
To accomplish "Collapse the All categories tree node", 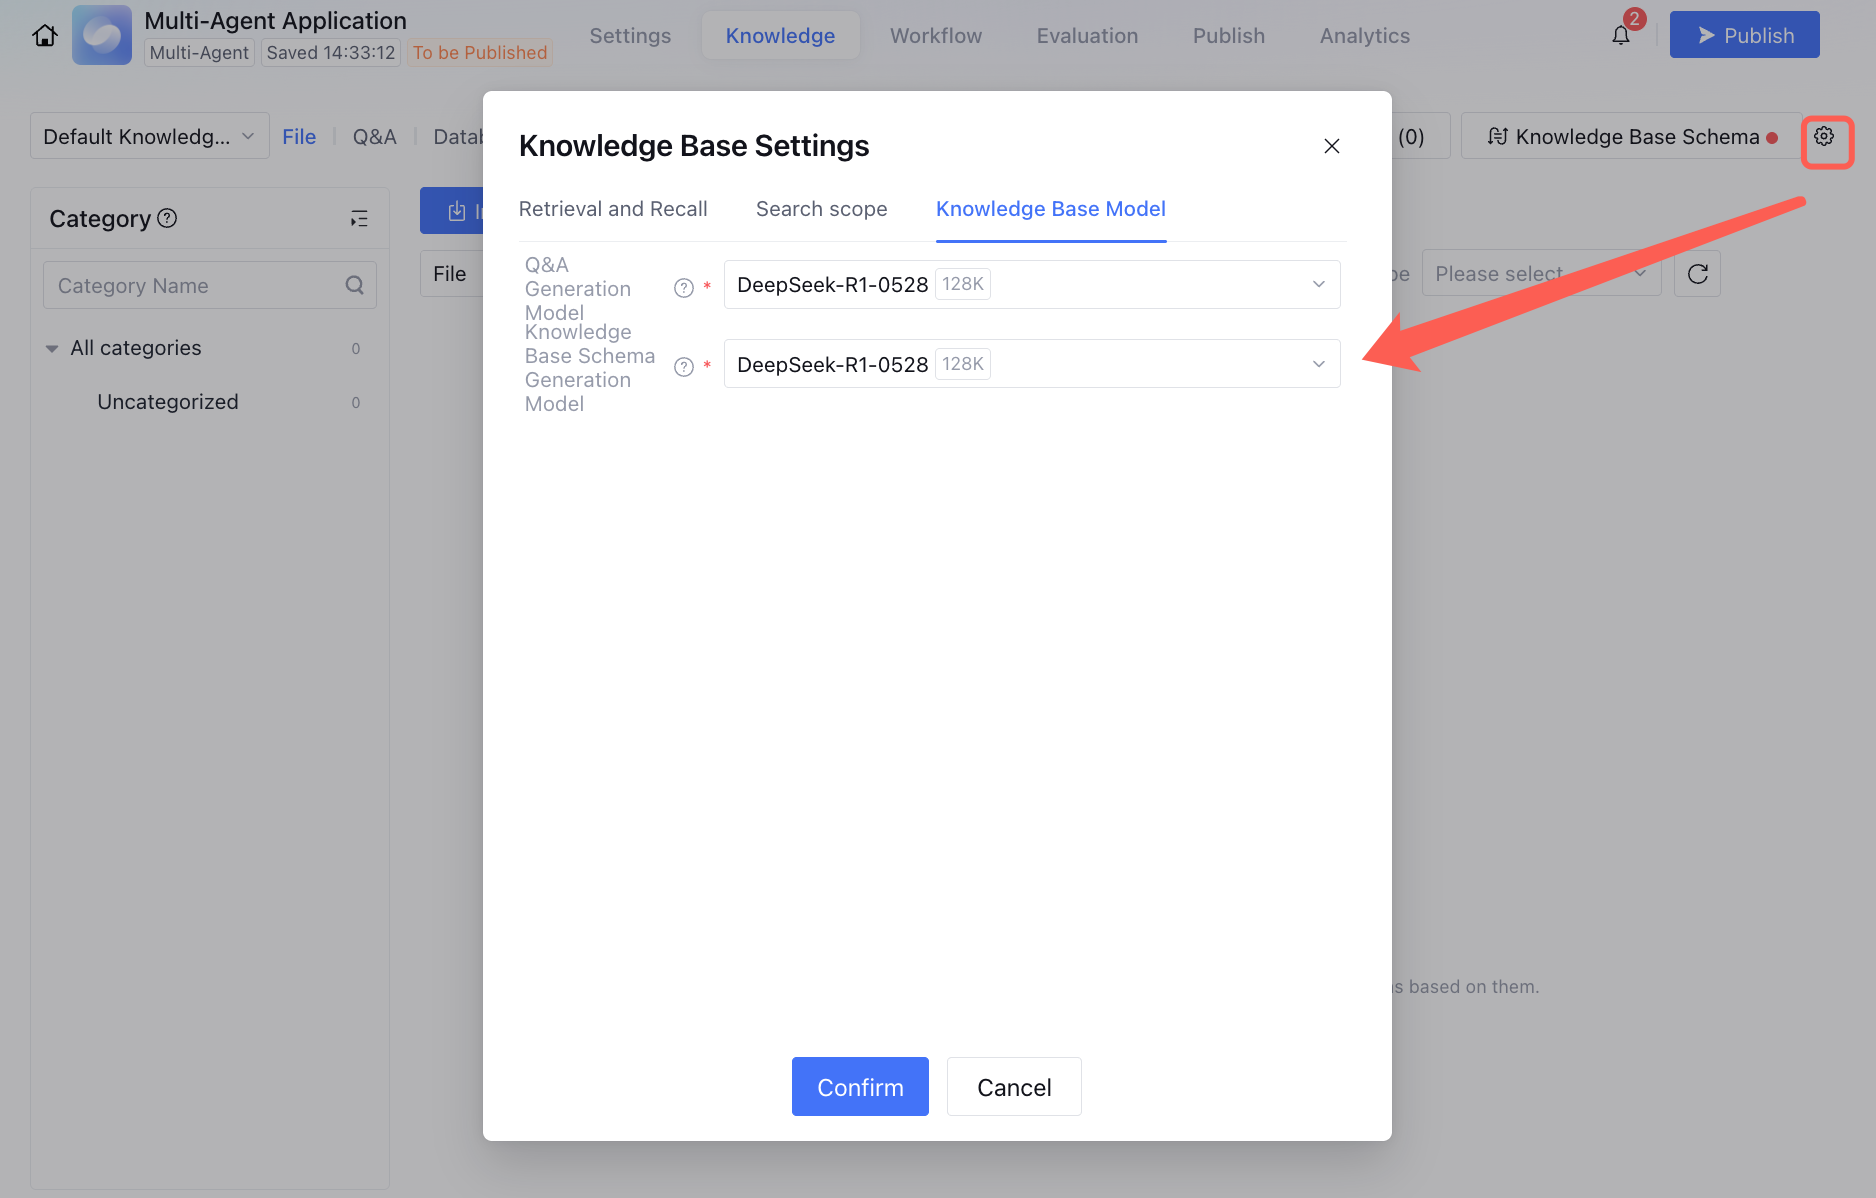I will 52,349.
